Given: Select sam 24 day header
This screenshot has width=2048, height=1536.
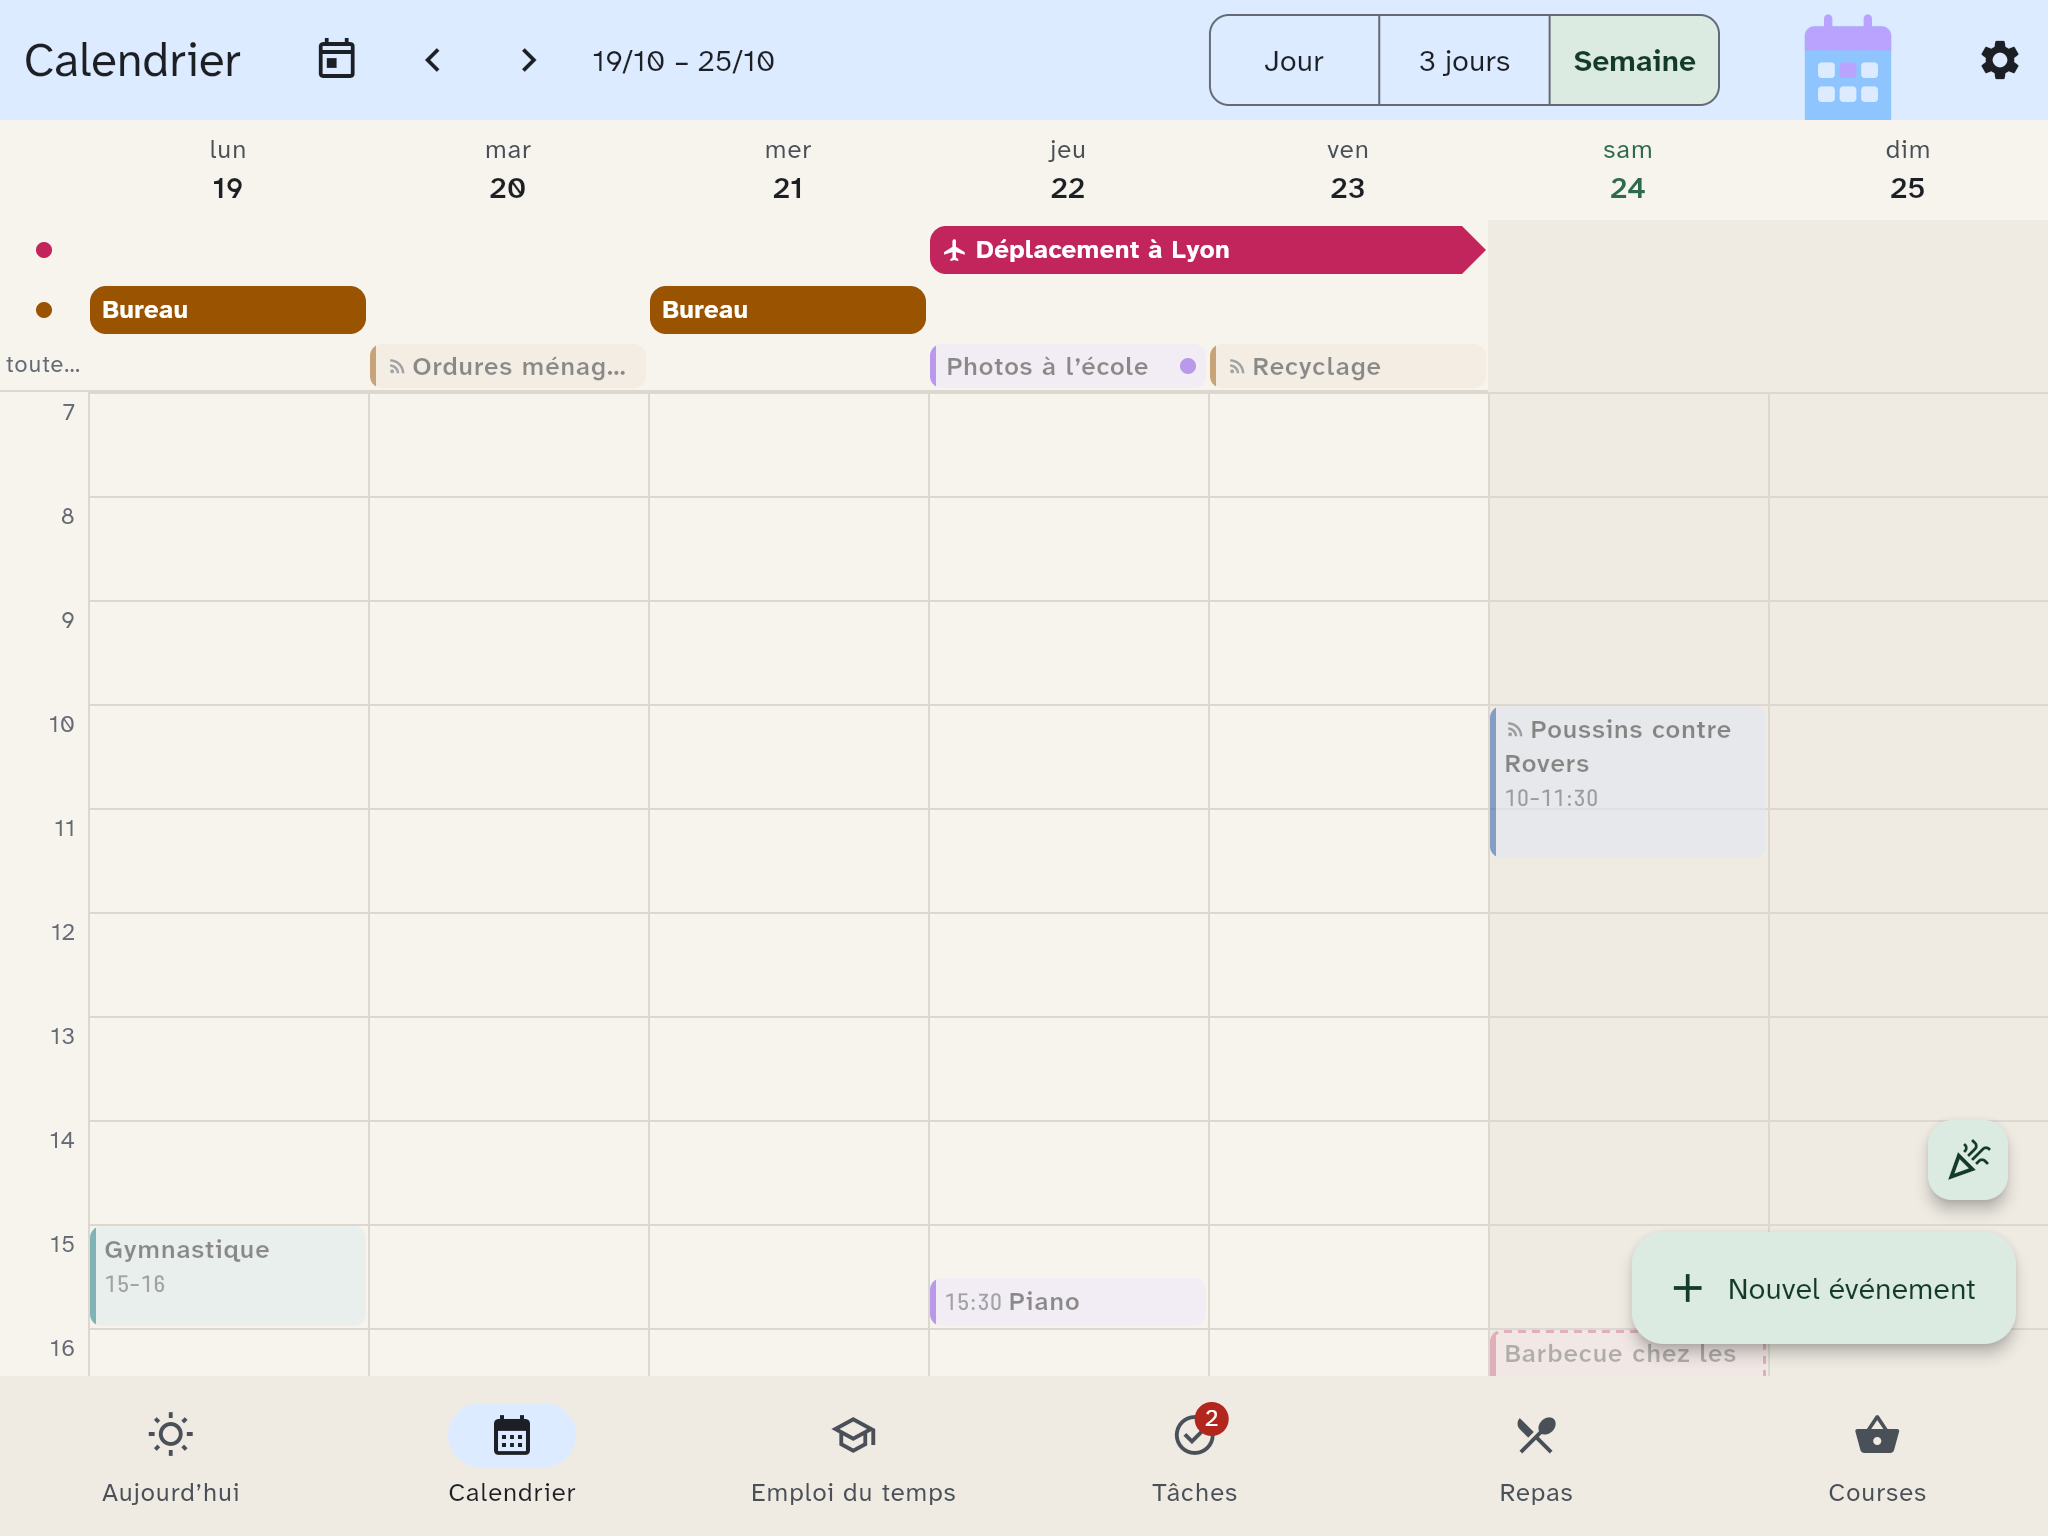Looking at the screenshot, I should tap(1628, 170).
